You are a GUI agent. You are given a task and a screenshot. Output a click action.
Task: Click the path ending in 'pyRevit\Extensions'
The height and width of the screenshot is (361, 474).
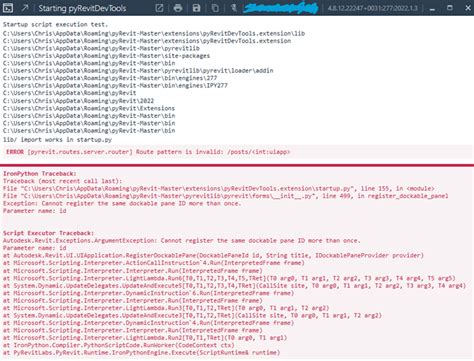click(x=89, y=108)
